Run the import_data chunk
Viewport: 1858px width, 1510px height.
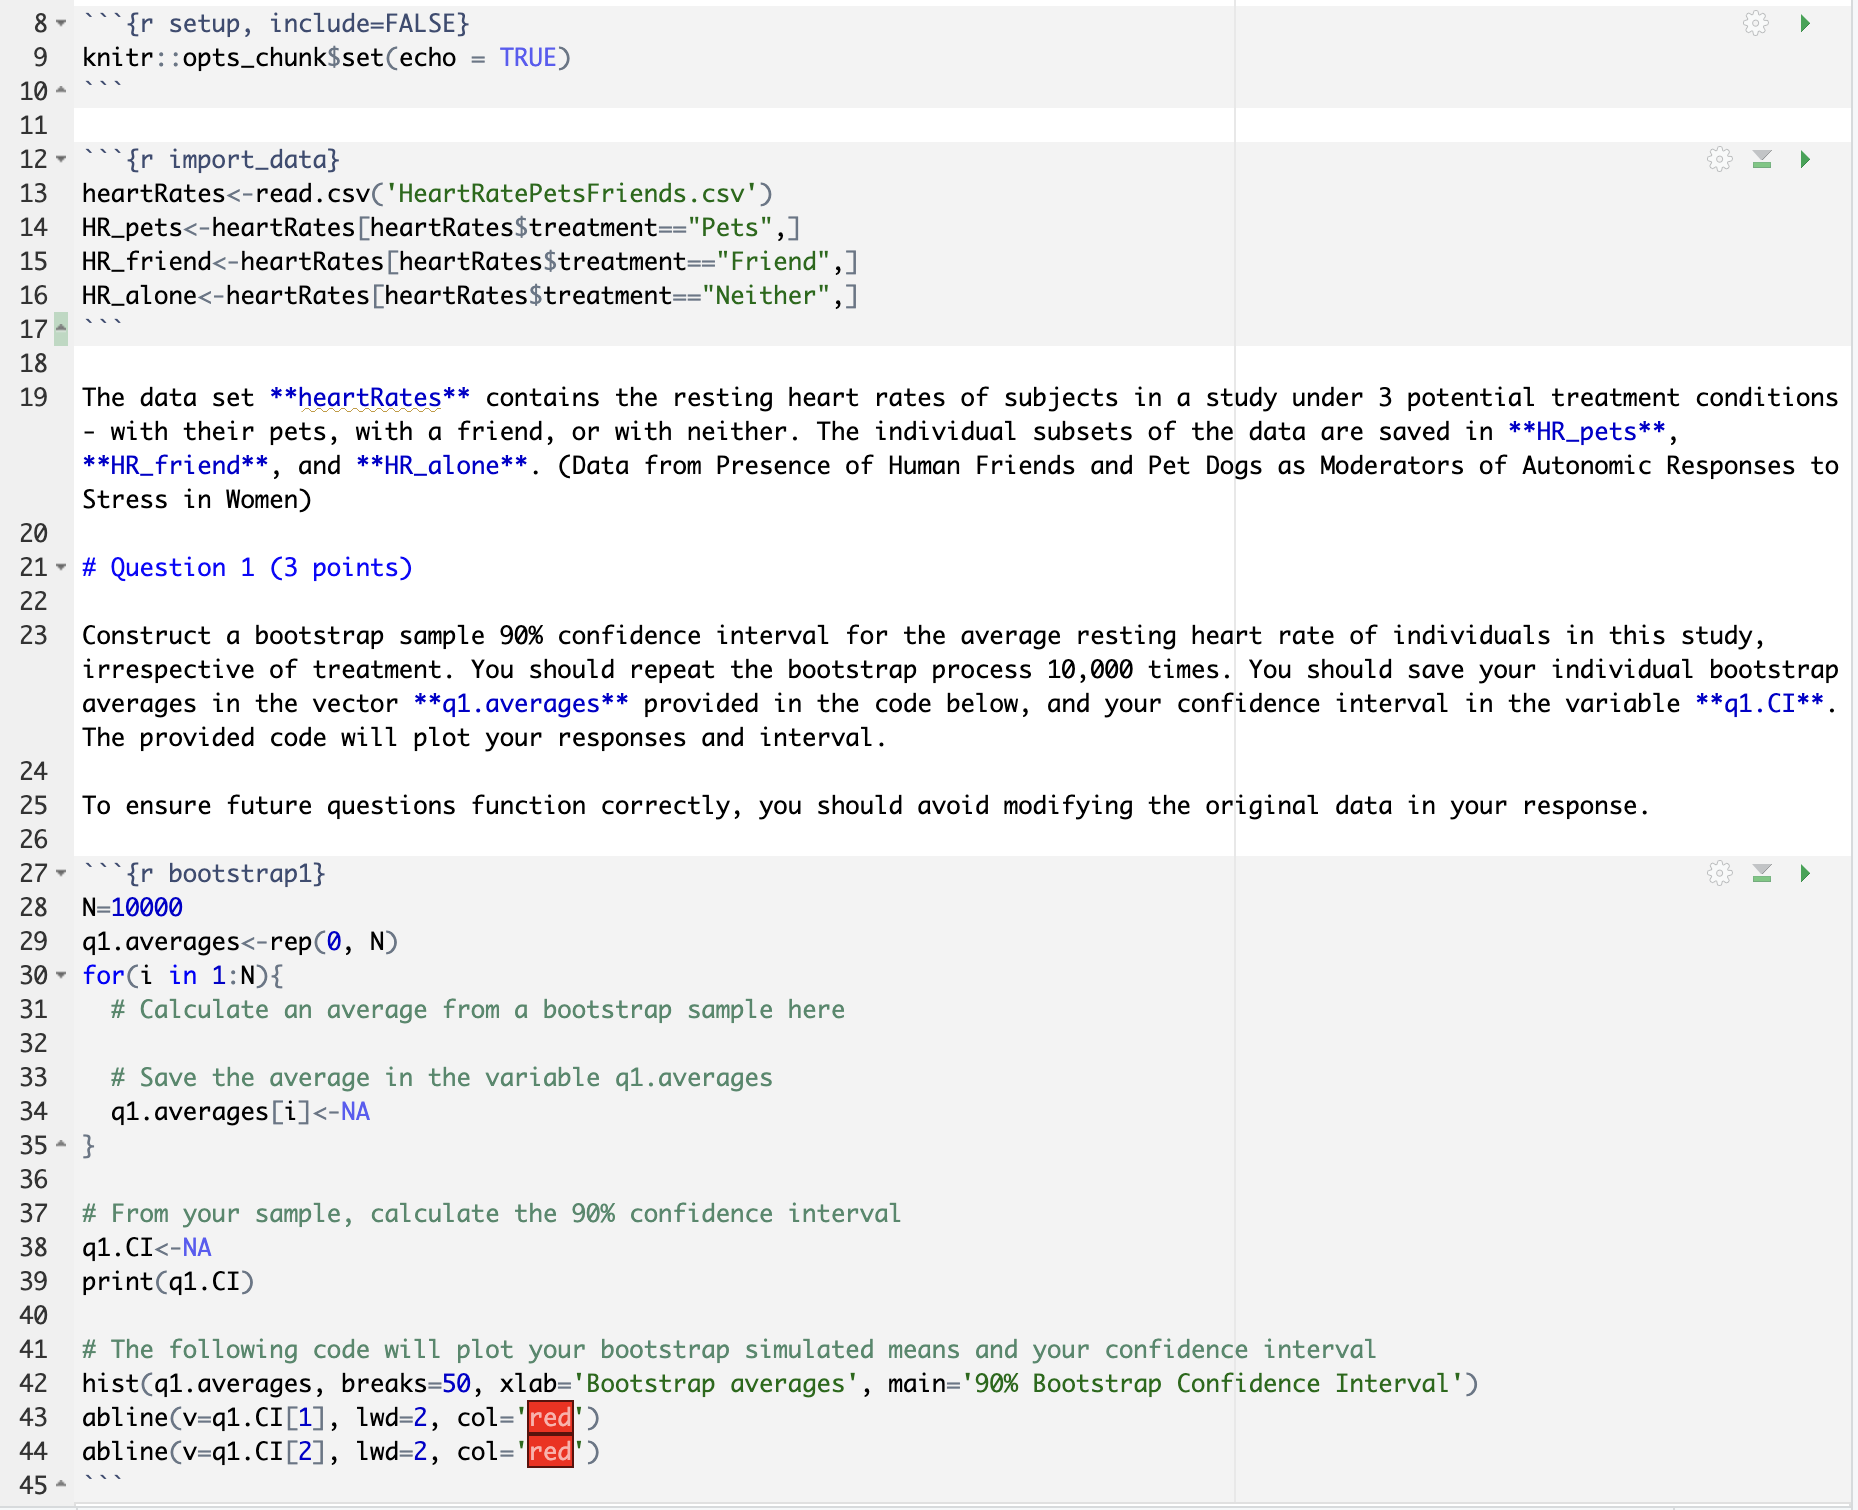[1806, 159]
